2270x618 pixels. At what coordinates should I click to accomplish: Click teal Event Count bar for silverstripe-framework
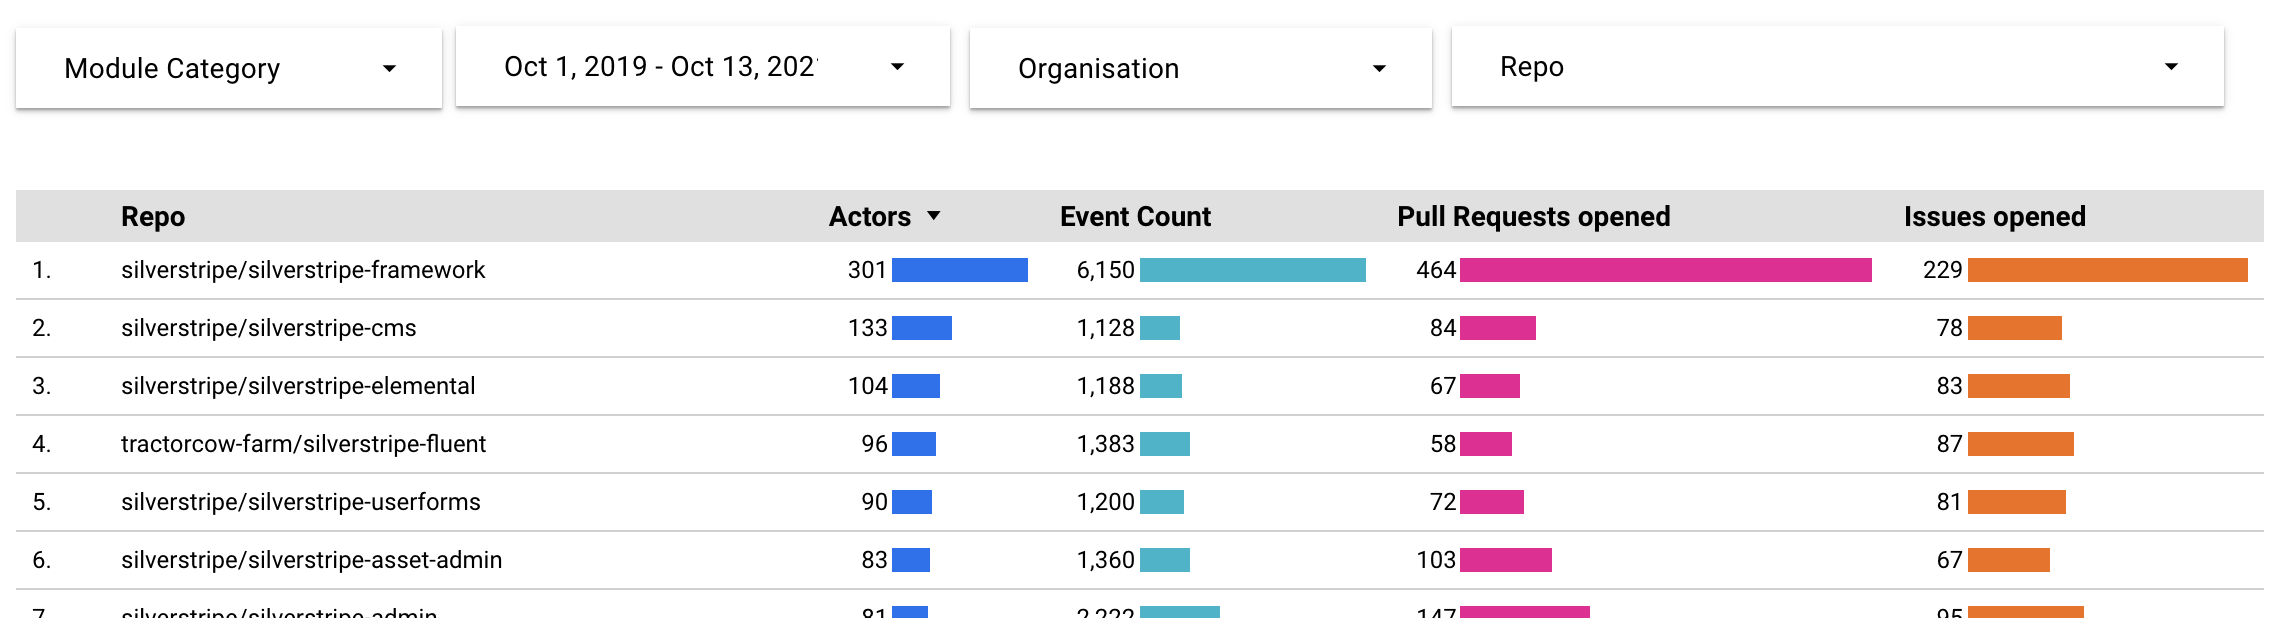[x=1252, y=270]
